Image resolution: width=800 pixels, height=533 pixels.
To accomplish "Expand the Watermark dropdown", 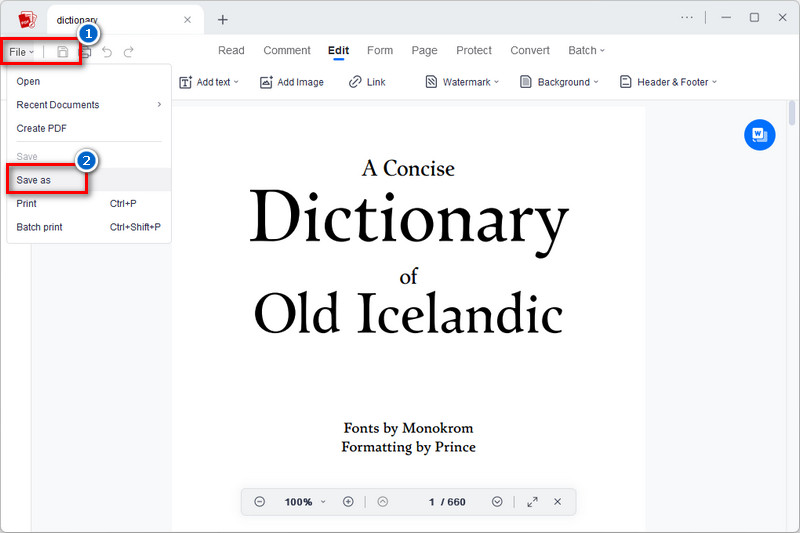I will tap(466, 82).
